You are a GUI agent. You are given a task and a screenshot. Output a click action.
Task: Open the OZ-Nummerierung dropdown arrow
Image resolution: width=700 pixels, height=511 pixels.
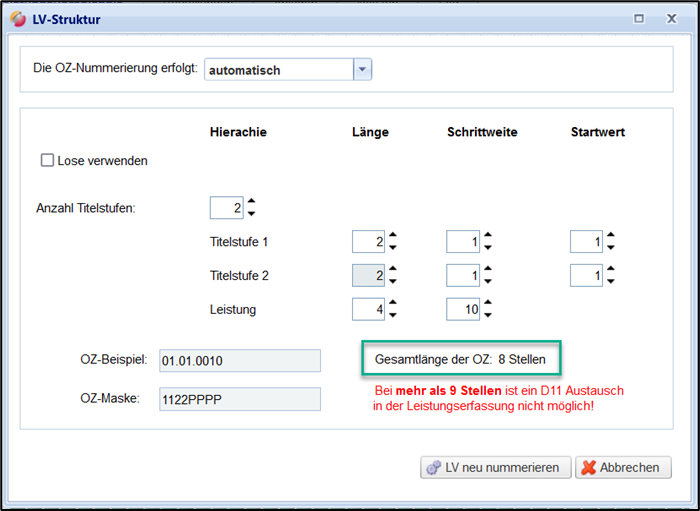click(x=362, y=70)
